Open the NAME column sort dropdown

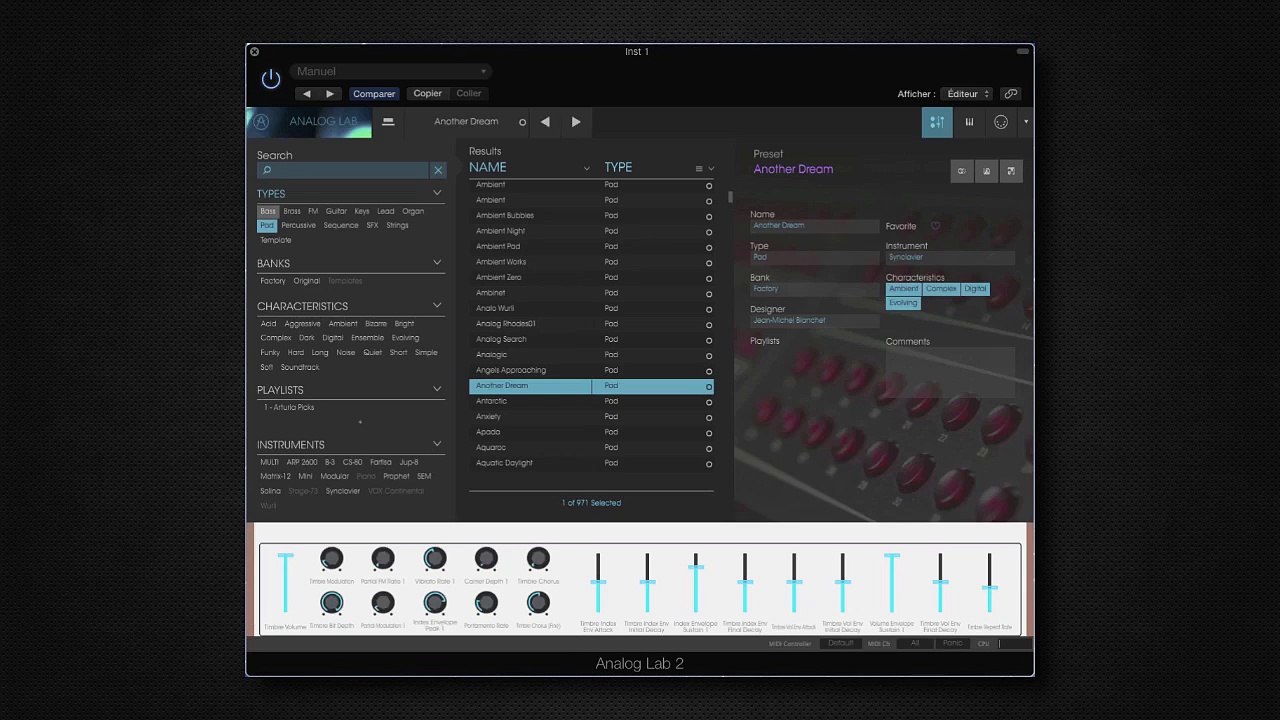[x=586, y=169]
